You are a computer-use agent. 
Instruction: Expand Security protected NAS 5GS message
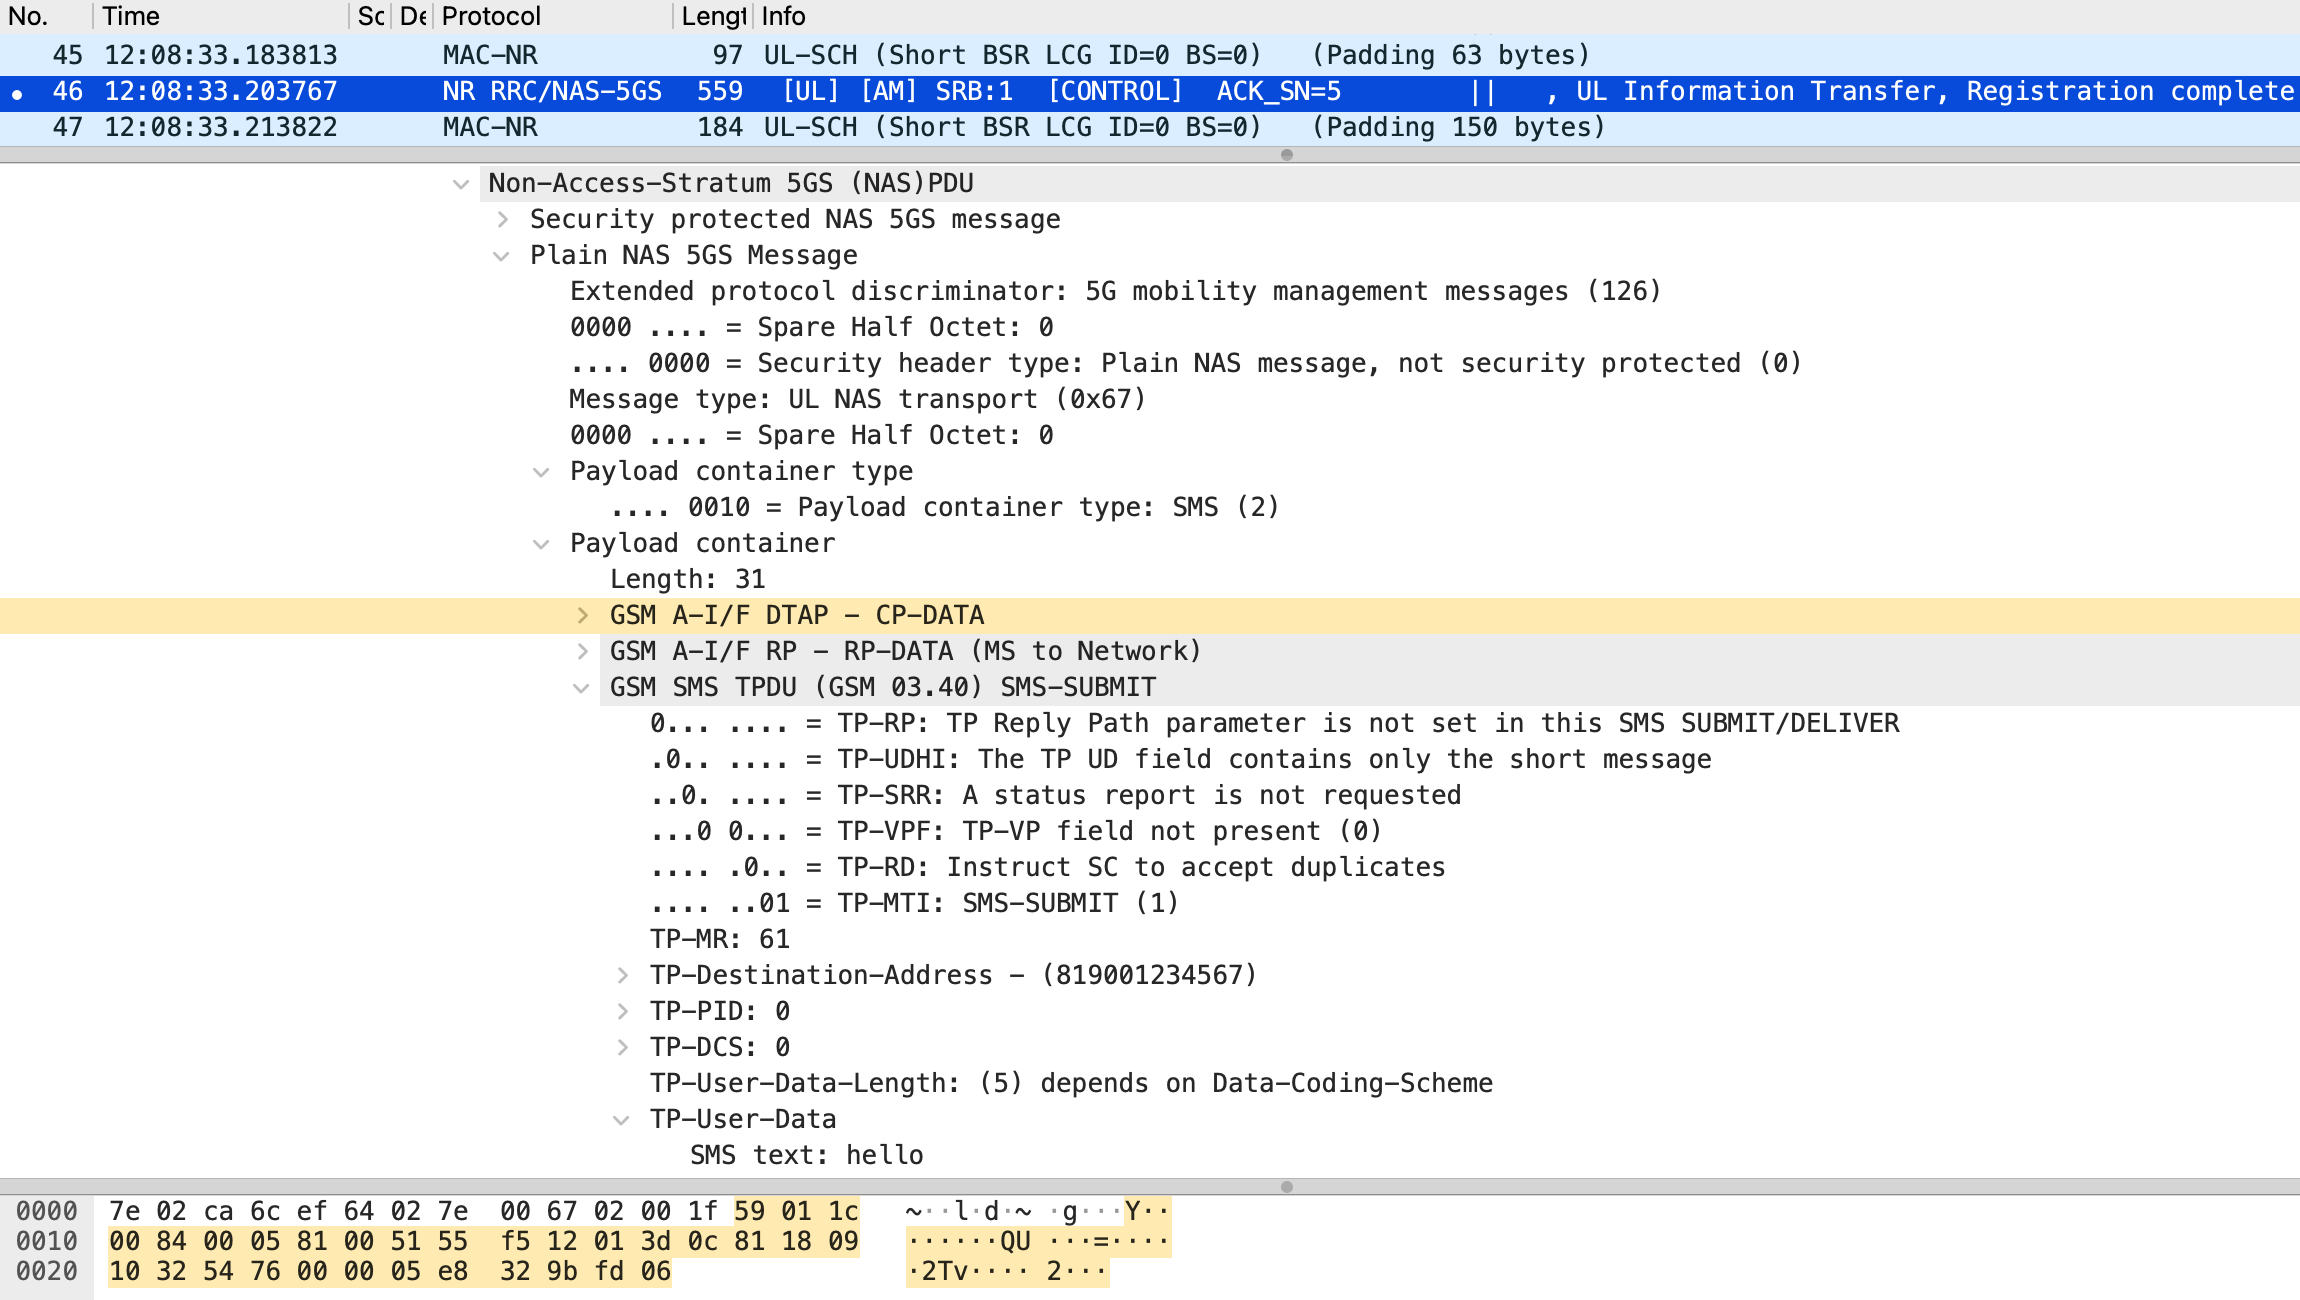(503, 220)
